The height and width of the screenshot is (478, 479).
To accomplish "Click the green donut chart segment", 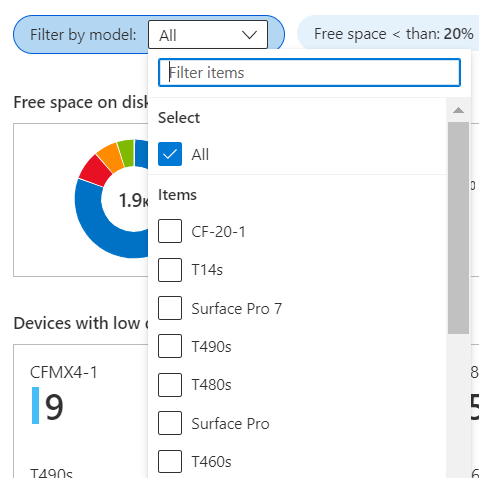I will [127, 153].
